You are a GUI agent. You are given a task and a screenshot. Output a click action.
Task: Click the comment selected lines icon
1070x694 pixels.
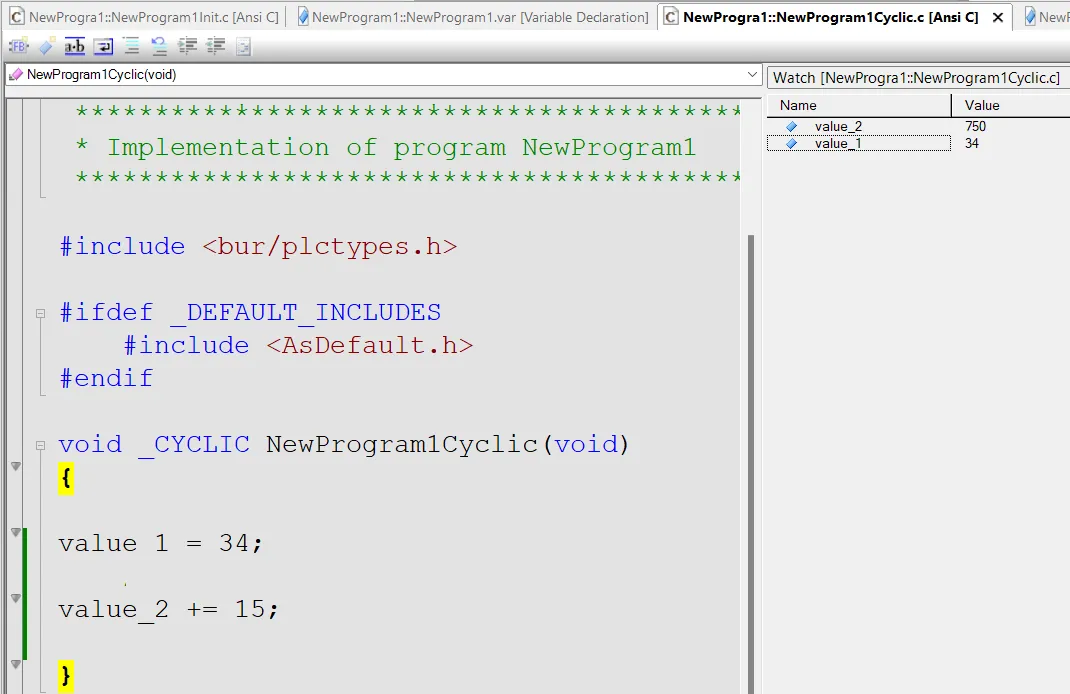(131, 46)
